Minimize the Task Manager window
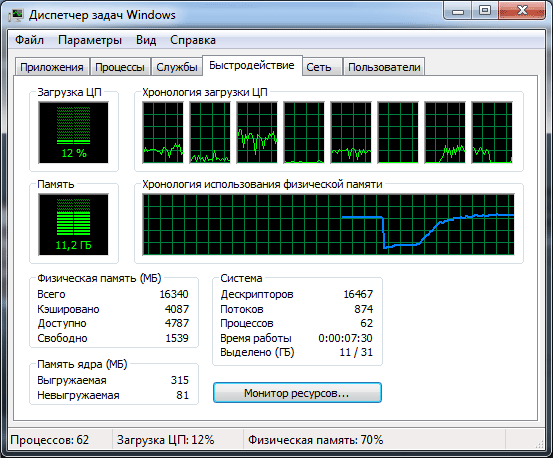The image size is (553, 458). (458, 11)
